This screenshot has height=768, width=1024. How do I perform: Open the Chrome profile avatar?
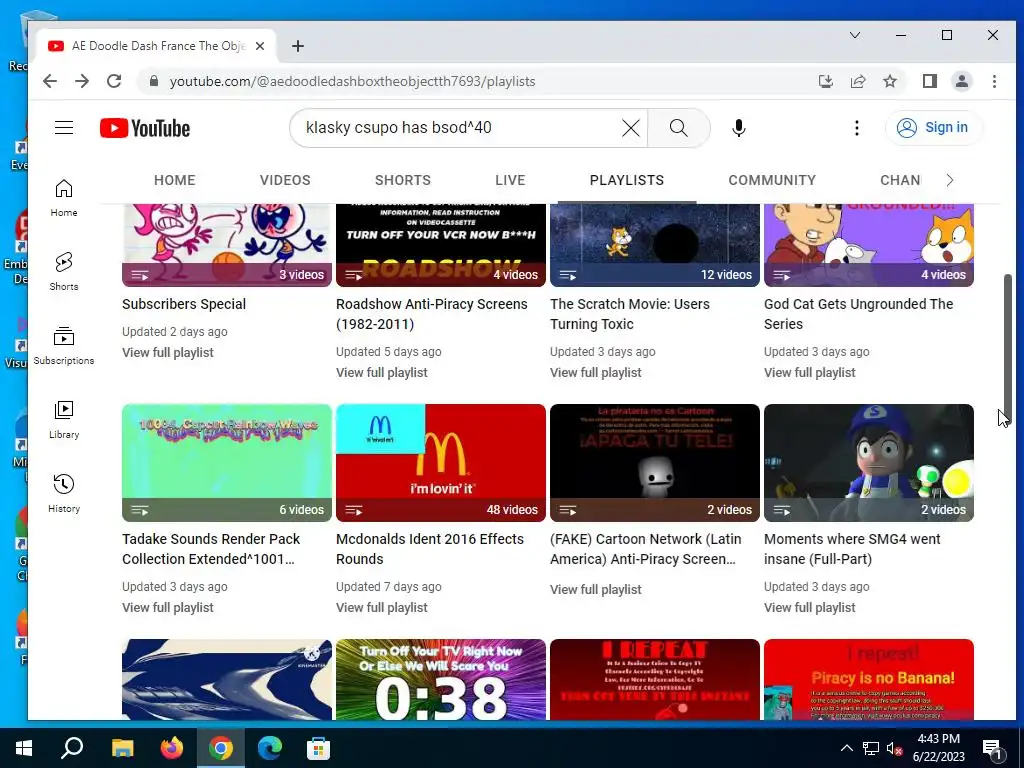[x=961, y=81]
